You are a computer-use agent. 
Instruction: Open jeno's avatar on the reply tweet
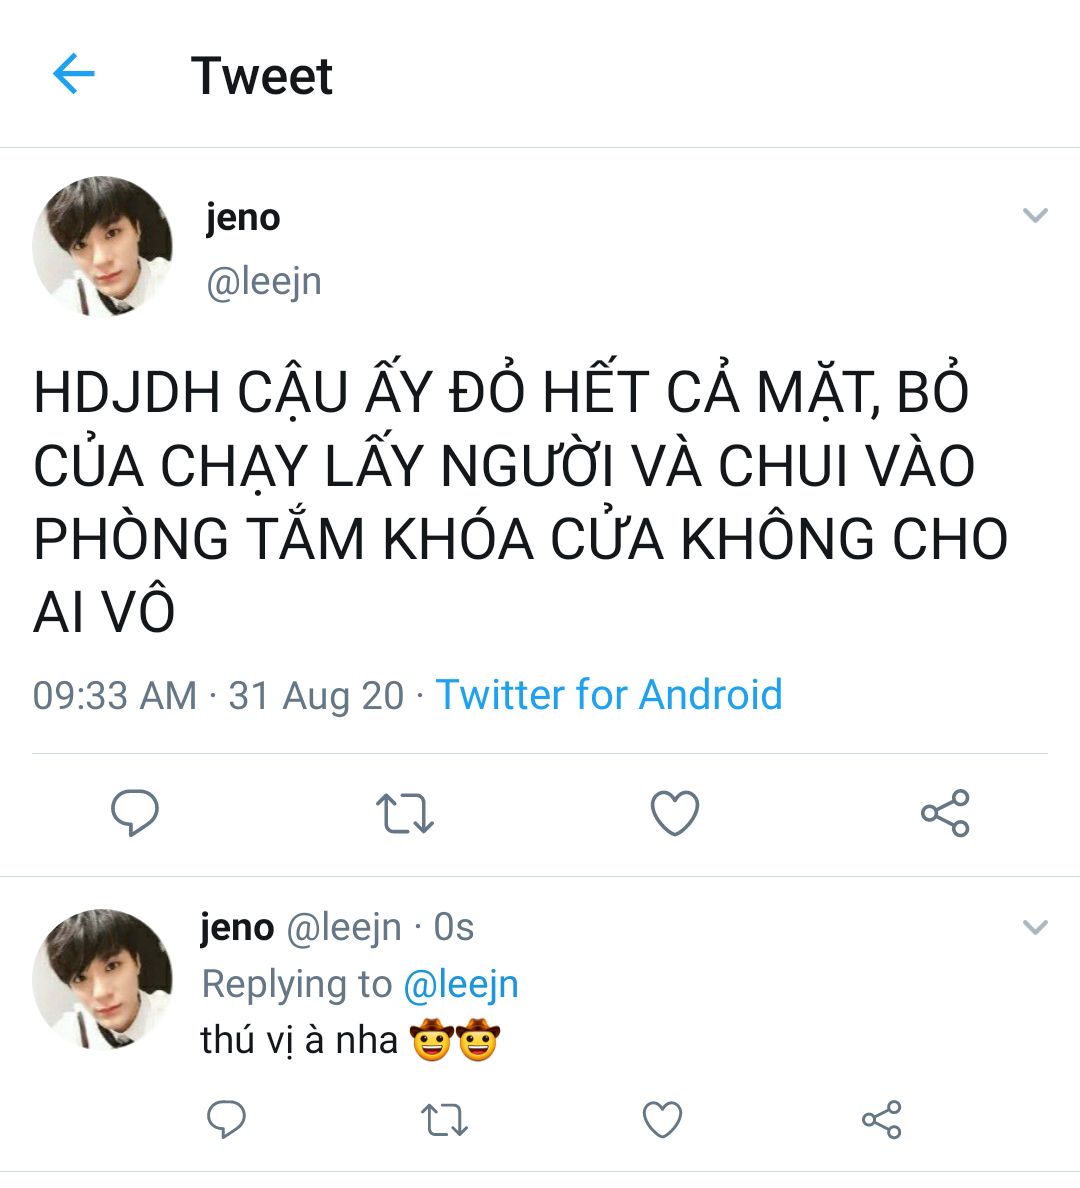[x=102, y=980]
